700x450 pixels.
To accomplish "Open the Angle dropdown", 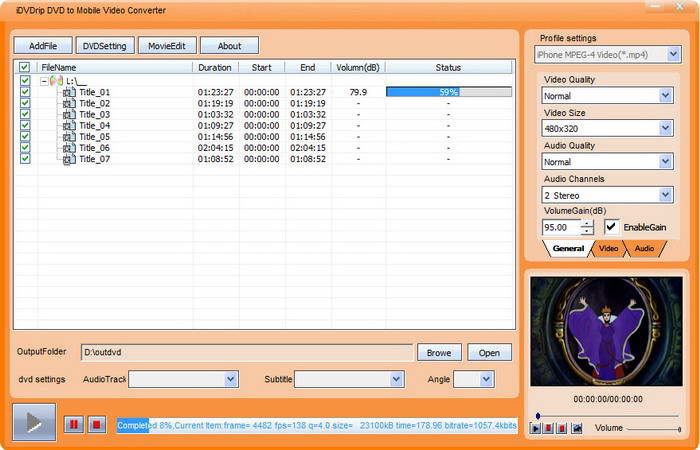I will [x=486, y=379].
